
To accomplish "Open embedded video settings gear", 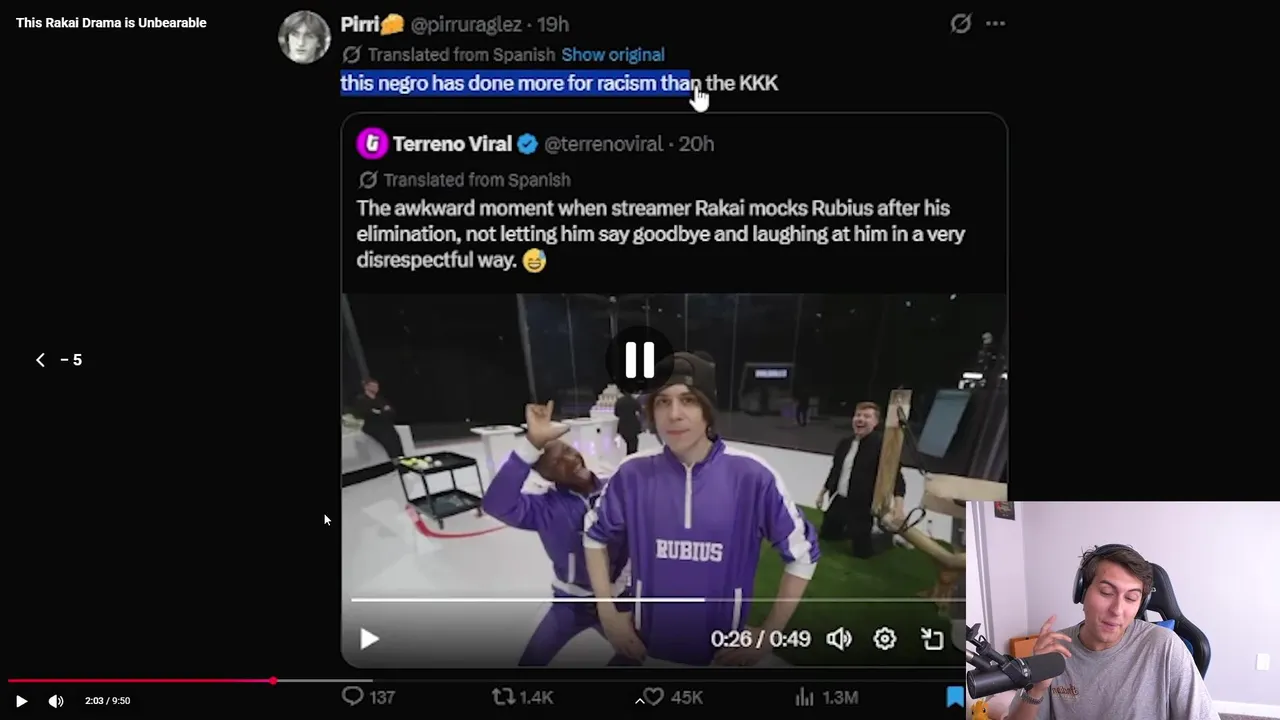I will [885, 639].
